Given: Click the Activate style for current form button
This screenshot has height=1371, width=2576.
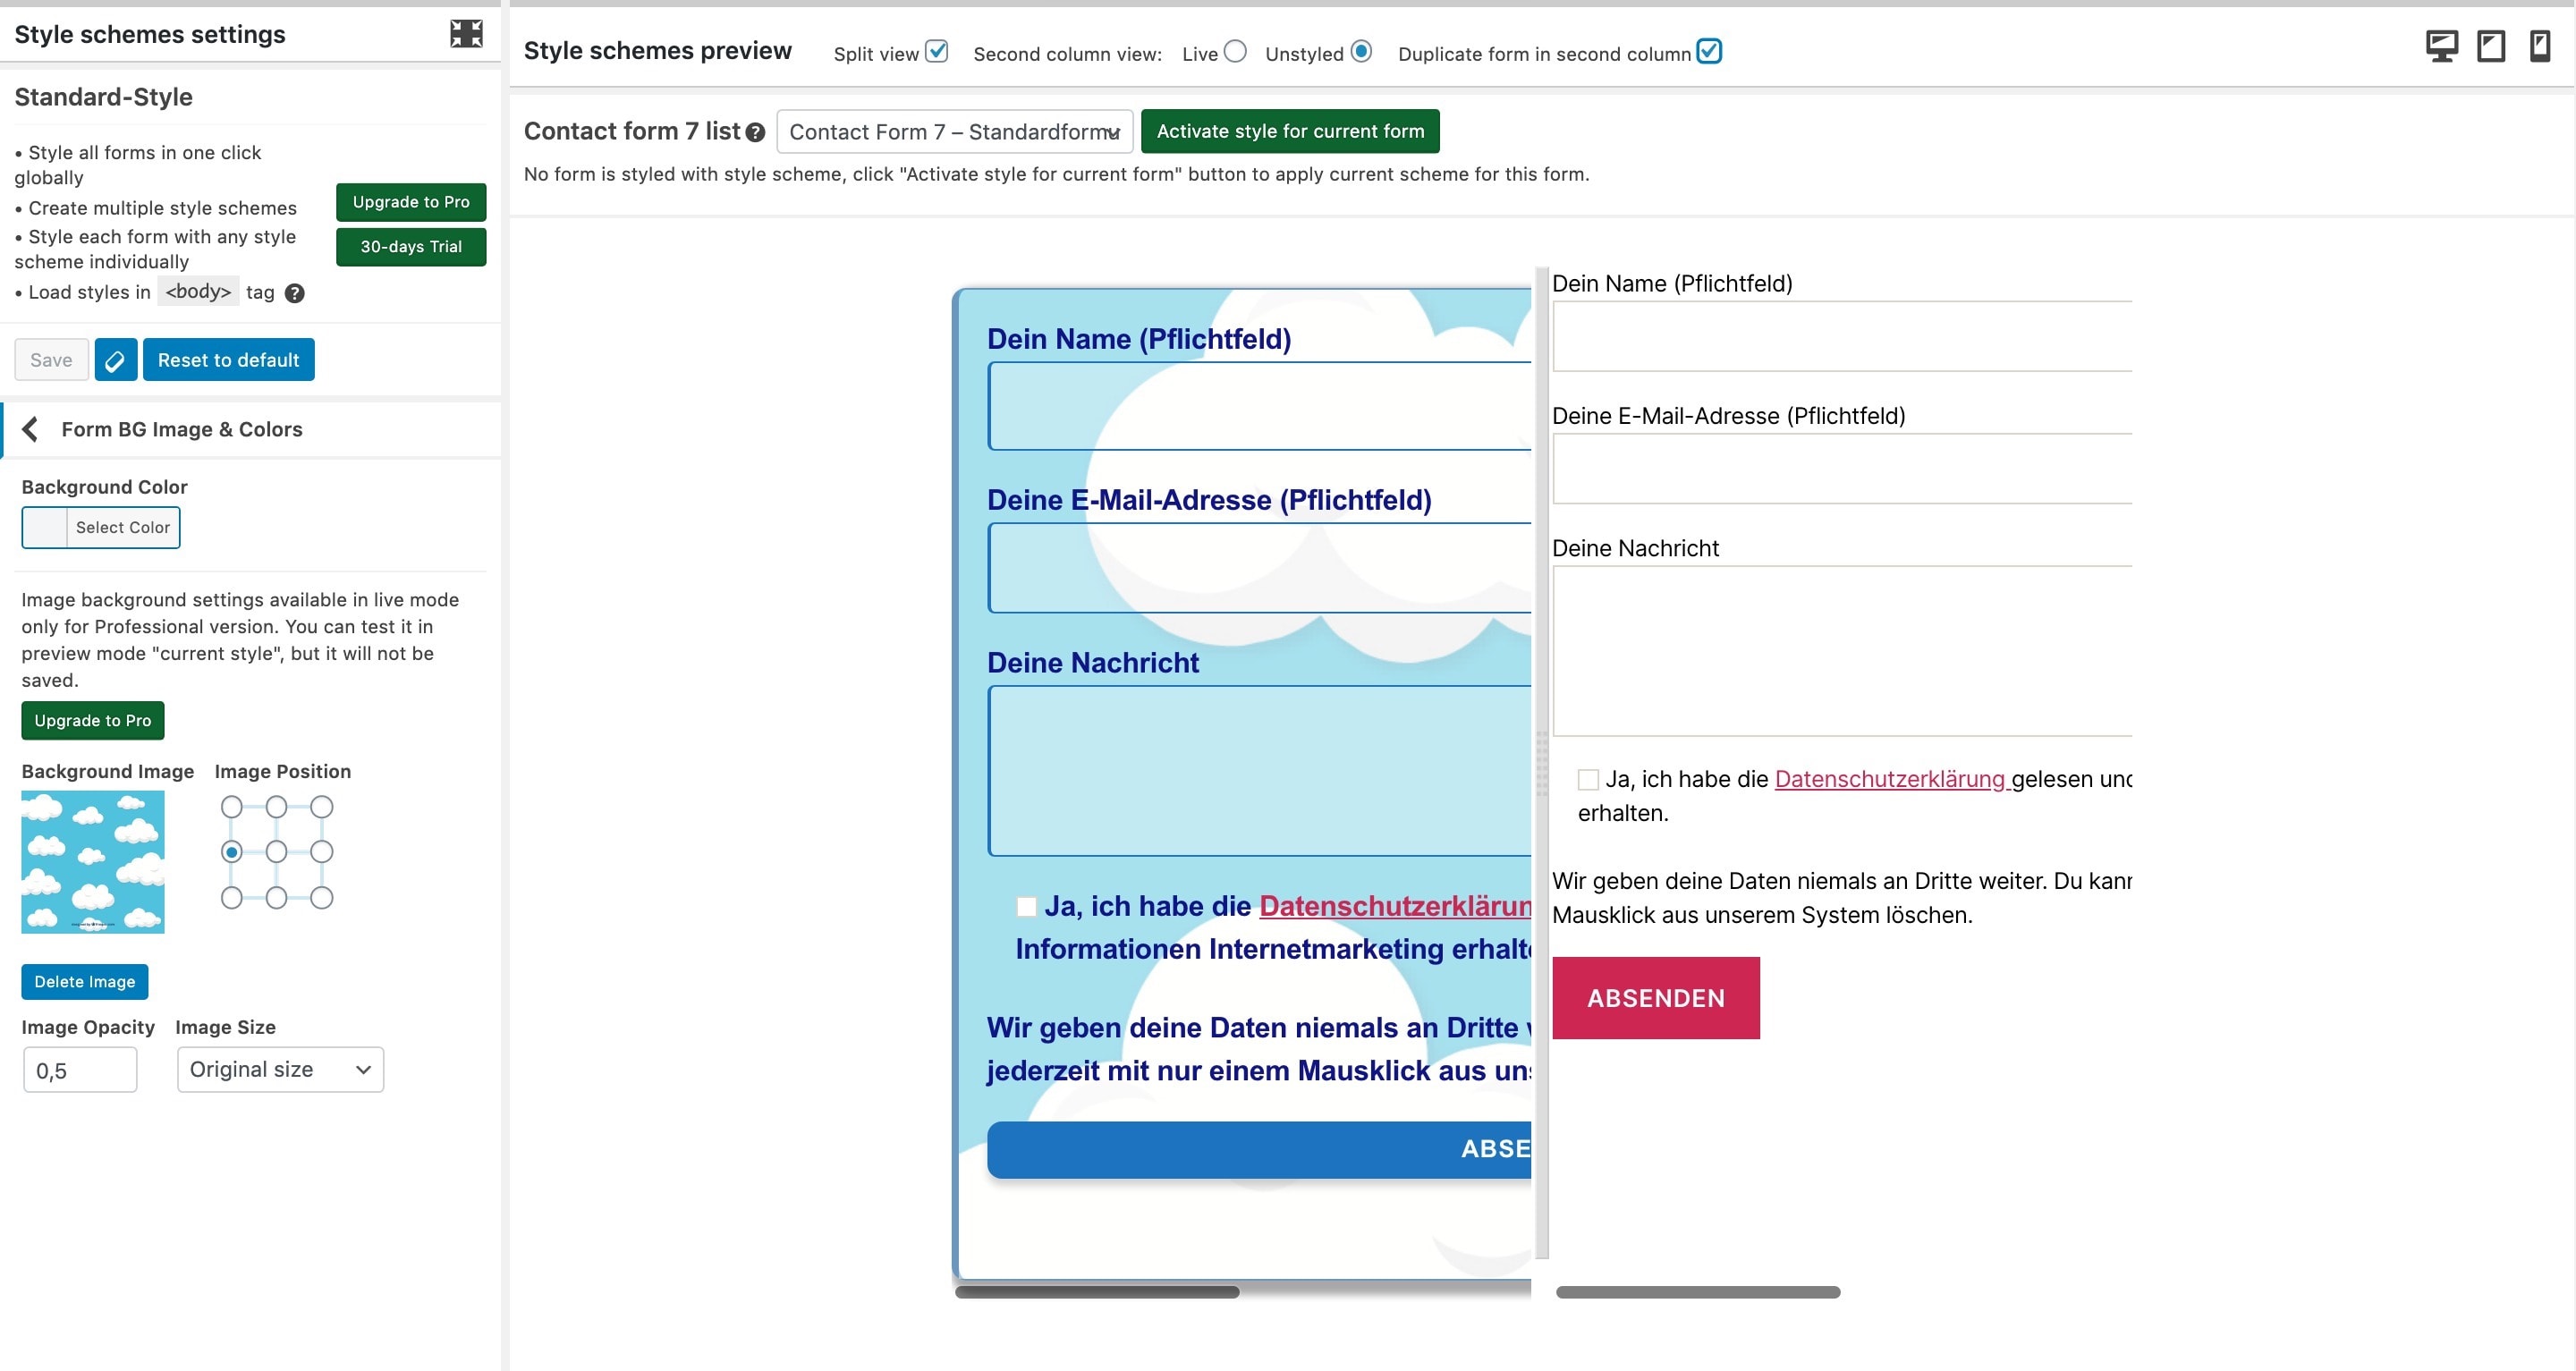Looking at the screenshot, I should click(1288, 131).
